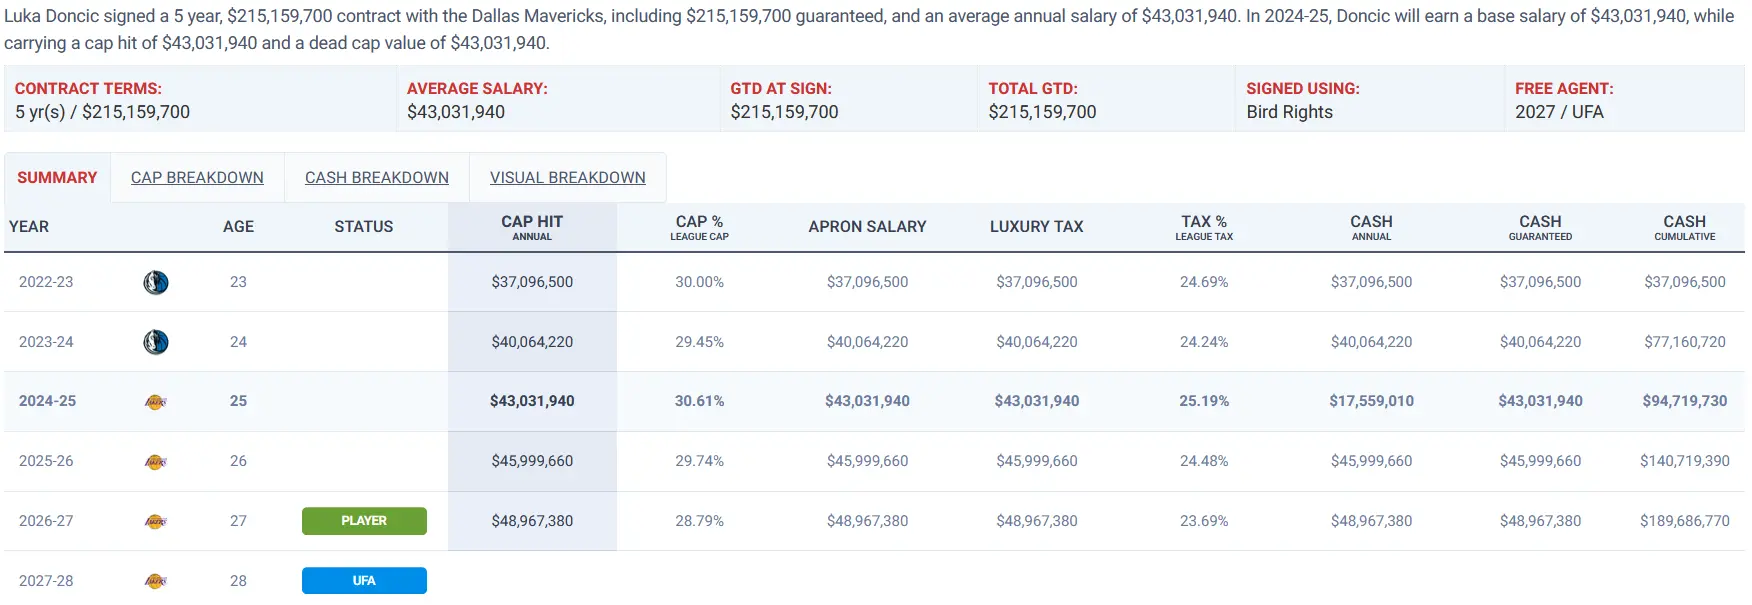Click the bold $43,031,940 cap hit for 2024-25

click(532, 401)
